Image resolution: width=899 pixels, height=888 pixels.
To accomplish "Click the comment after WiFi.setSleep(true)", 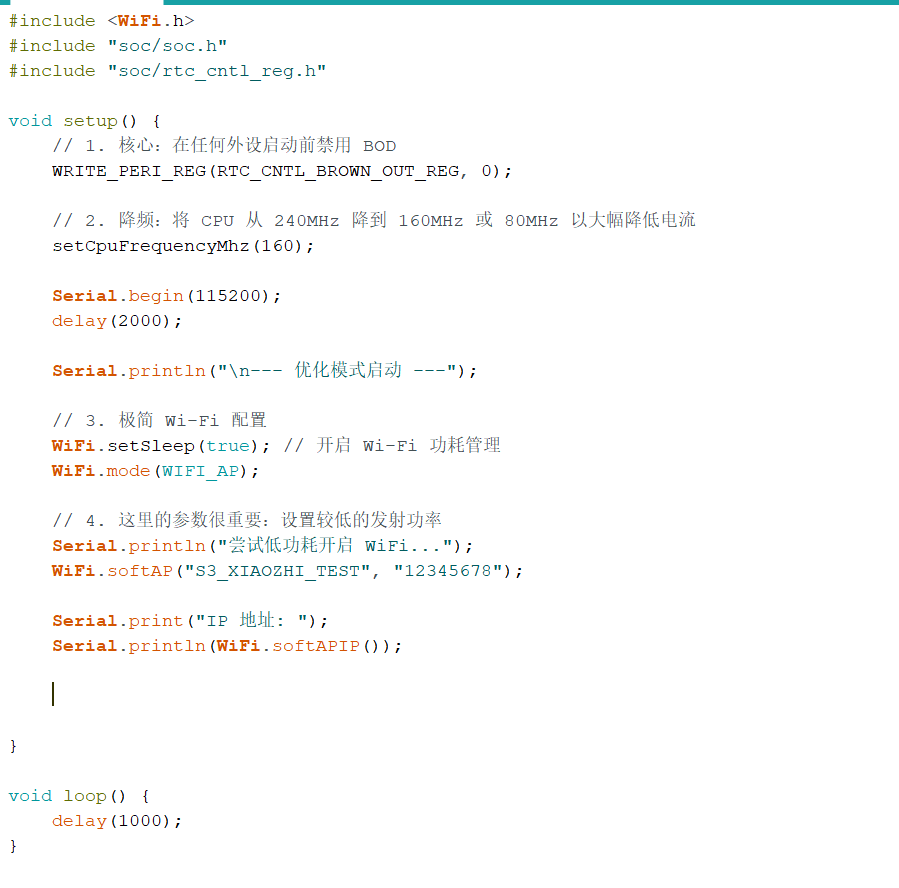I will [x=392, y=445].
